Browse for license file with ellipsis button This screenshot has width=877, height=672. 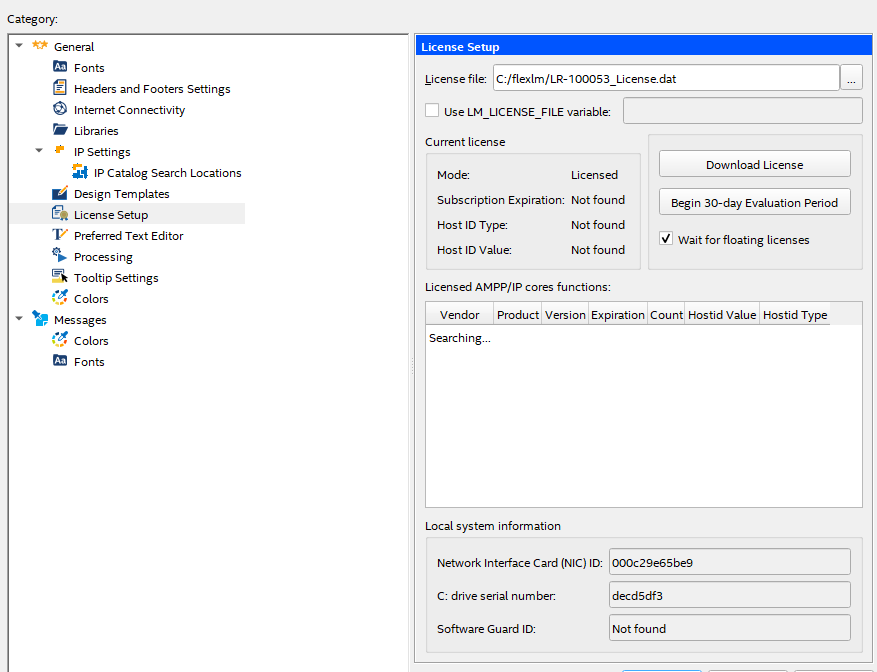pos(852,78)
